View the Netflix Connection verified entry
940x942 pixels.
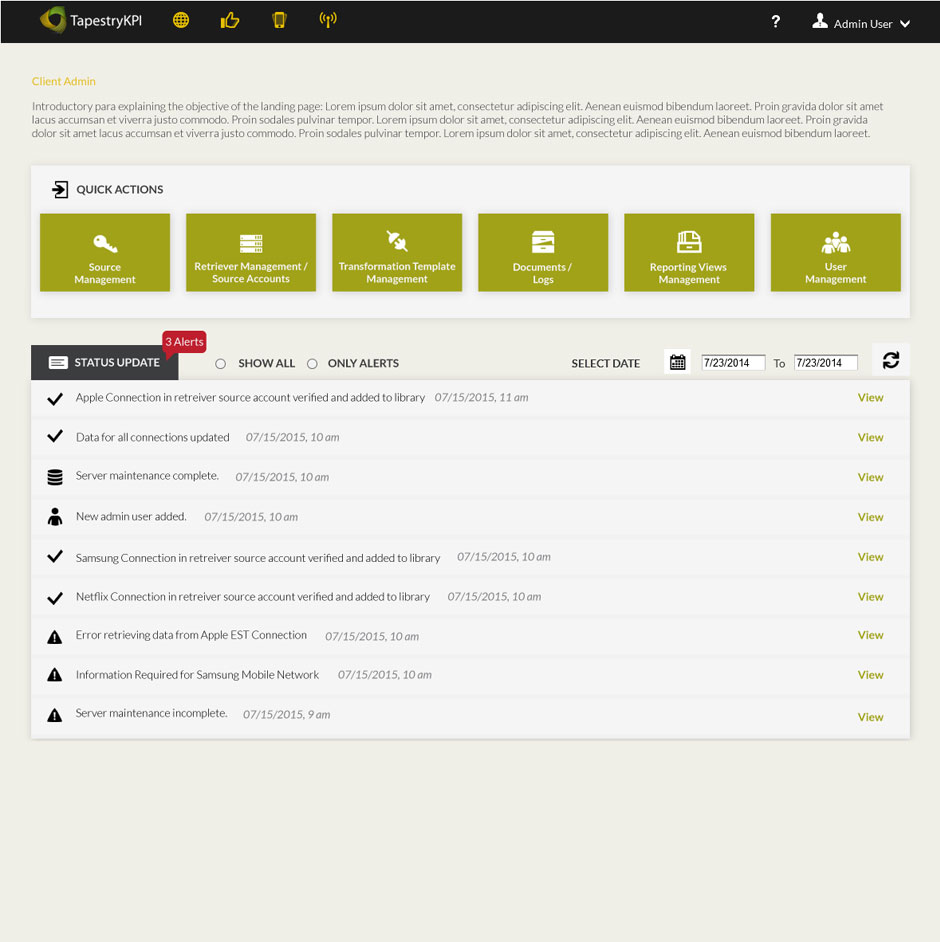[x=870, y=597]
